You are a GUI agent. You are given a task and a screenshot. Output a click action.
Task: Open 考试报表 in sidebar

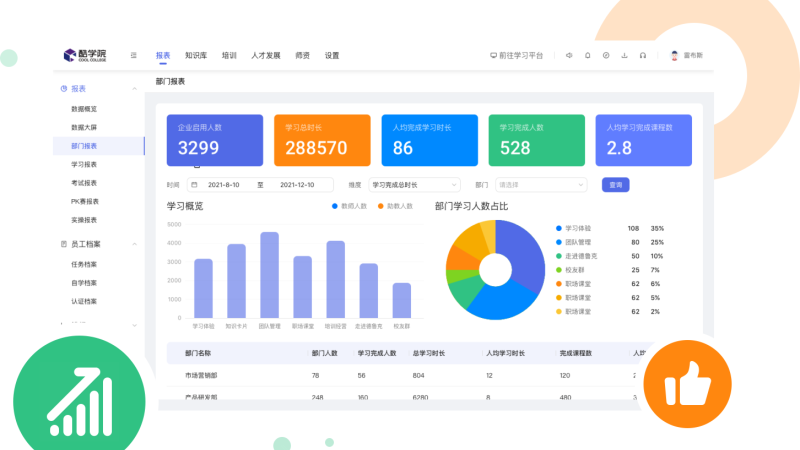84,183
